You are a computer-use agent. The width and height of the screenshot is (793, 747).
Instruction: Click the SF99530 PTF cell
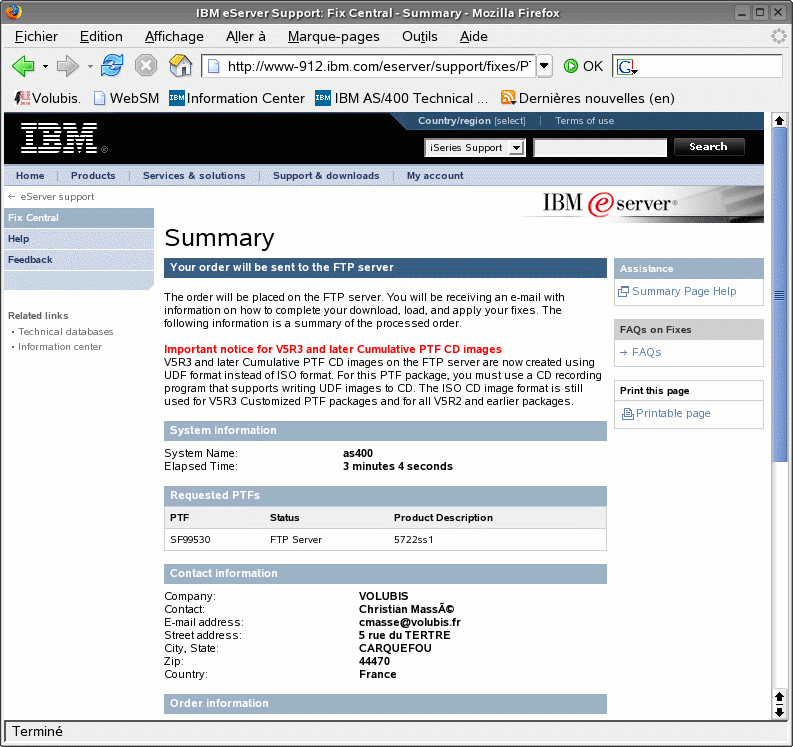190,540
